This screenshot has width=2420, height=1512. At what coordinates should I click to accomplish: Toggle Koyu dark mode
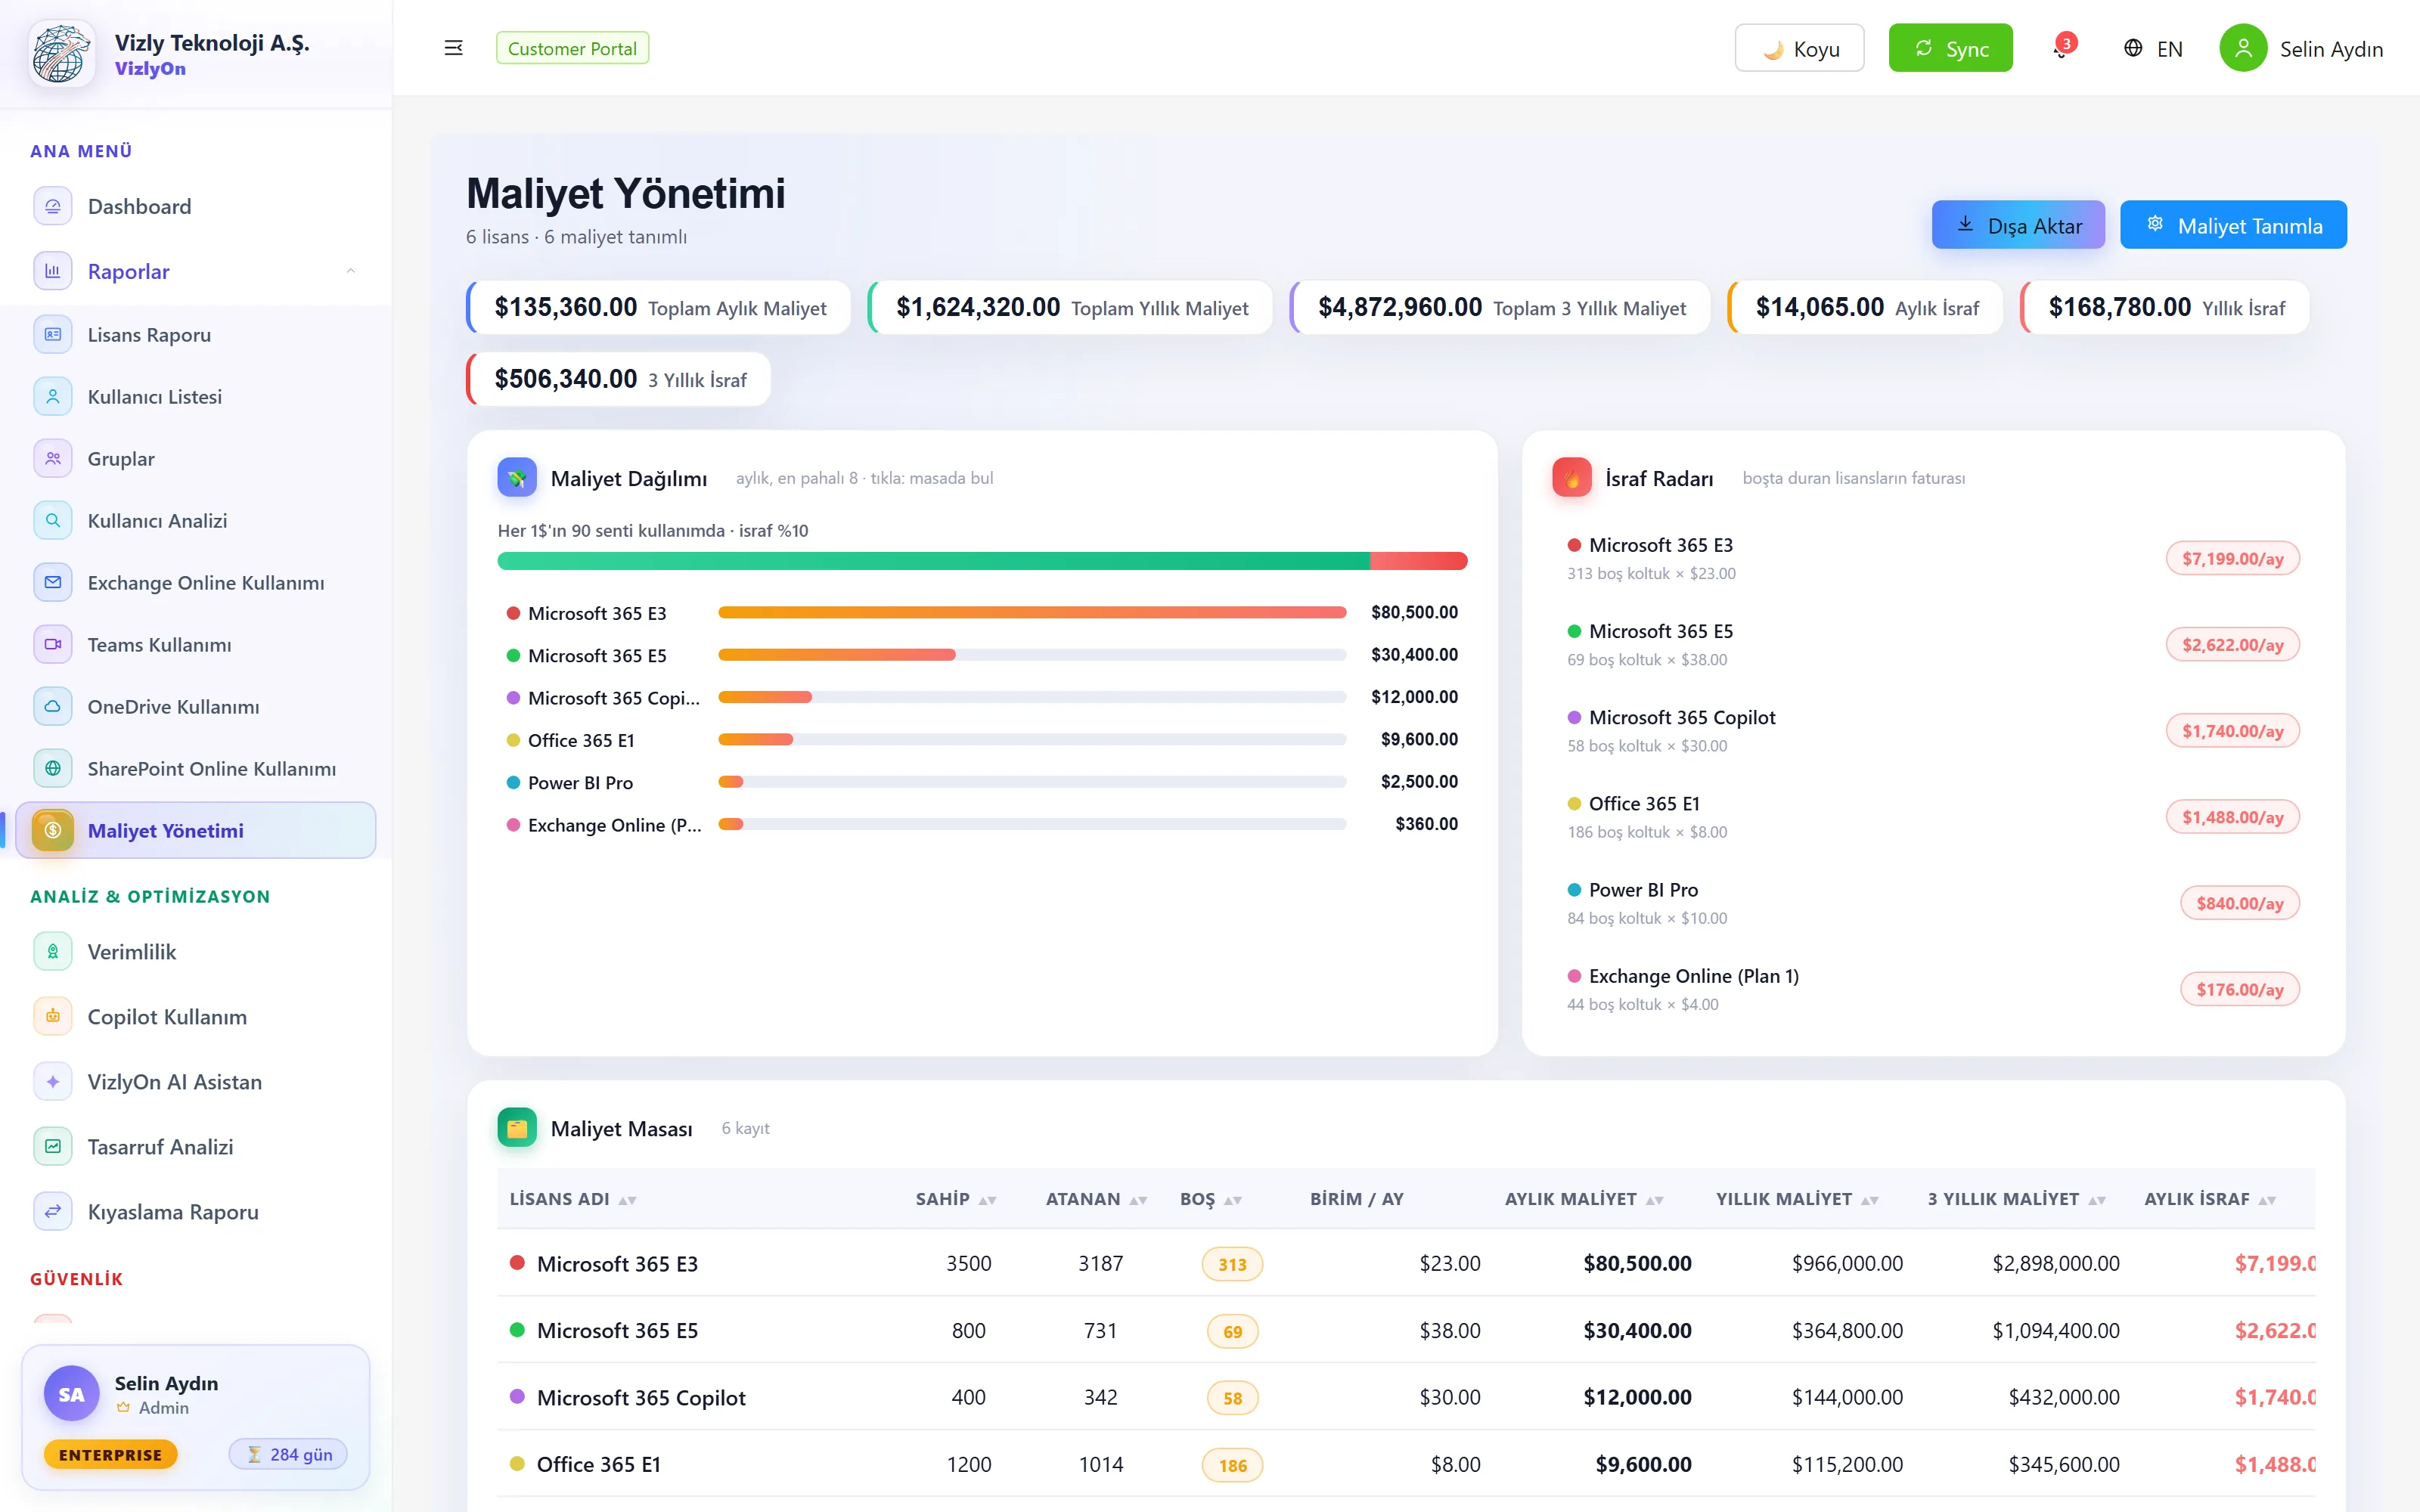point(1799,48)
